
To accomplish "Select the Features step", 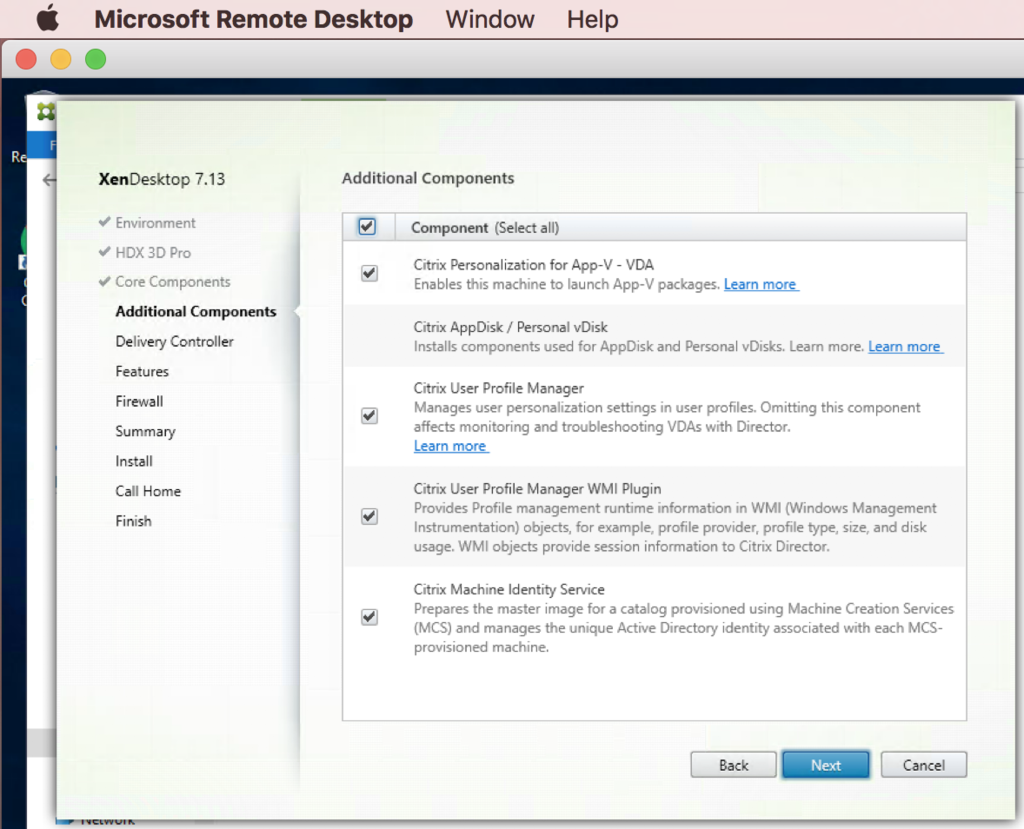I will tap(142, 372).
